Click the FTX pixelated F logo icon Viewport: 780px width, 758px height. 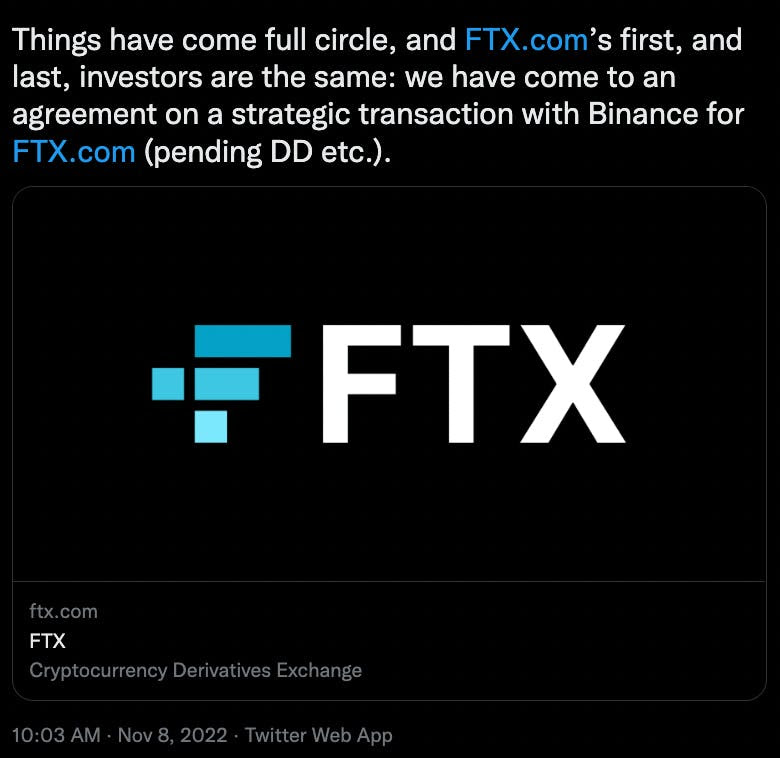click(x=221, y=383)
